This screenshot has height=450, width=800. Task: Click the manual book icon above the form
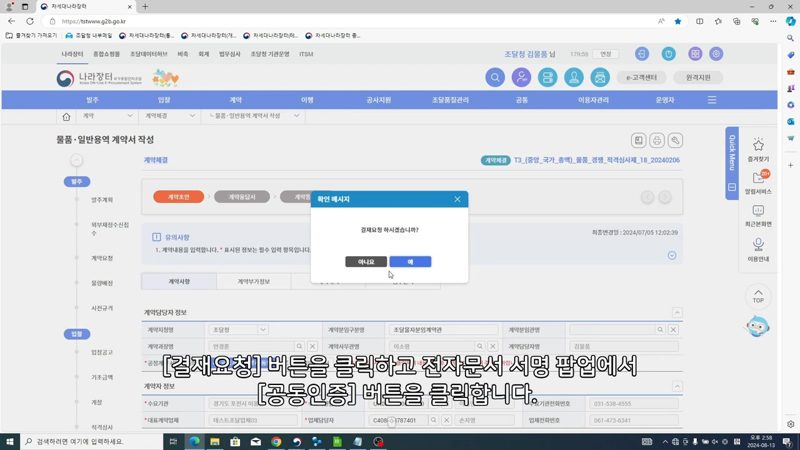click(638, 140)
